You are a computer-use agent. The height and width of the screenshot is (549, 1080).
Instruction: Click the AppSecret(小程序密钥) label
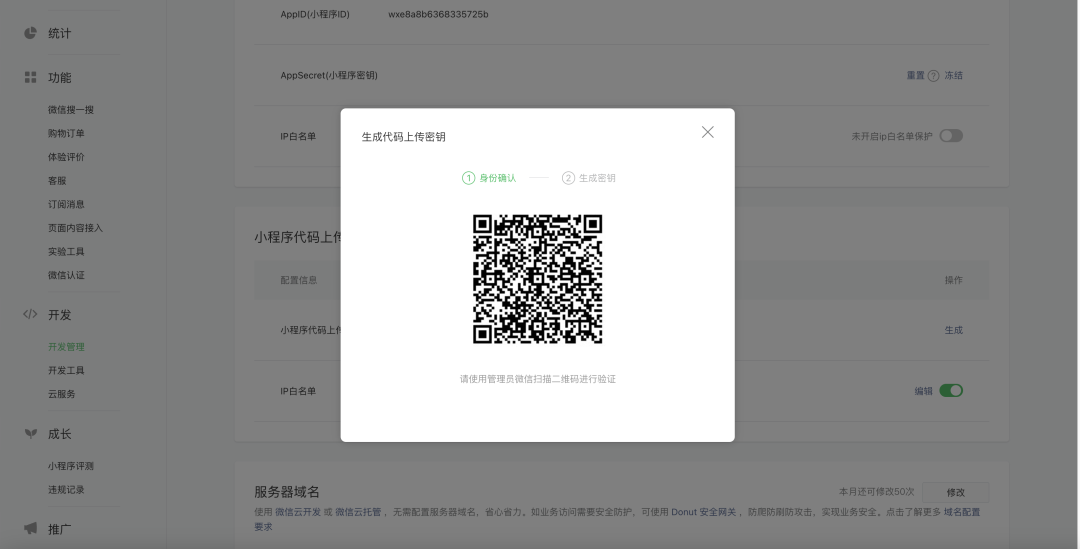pos(329,76)
